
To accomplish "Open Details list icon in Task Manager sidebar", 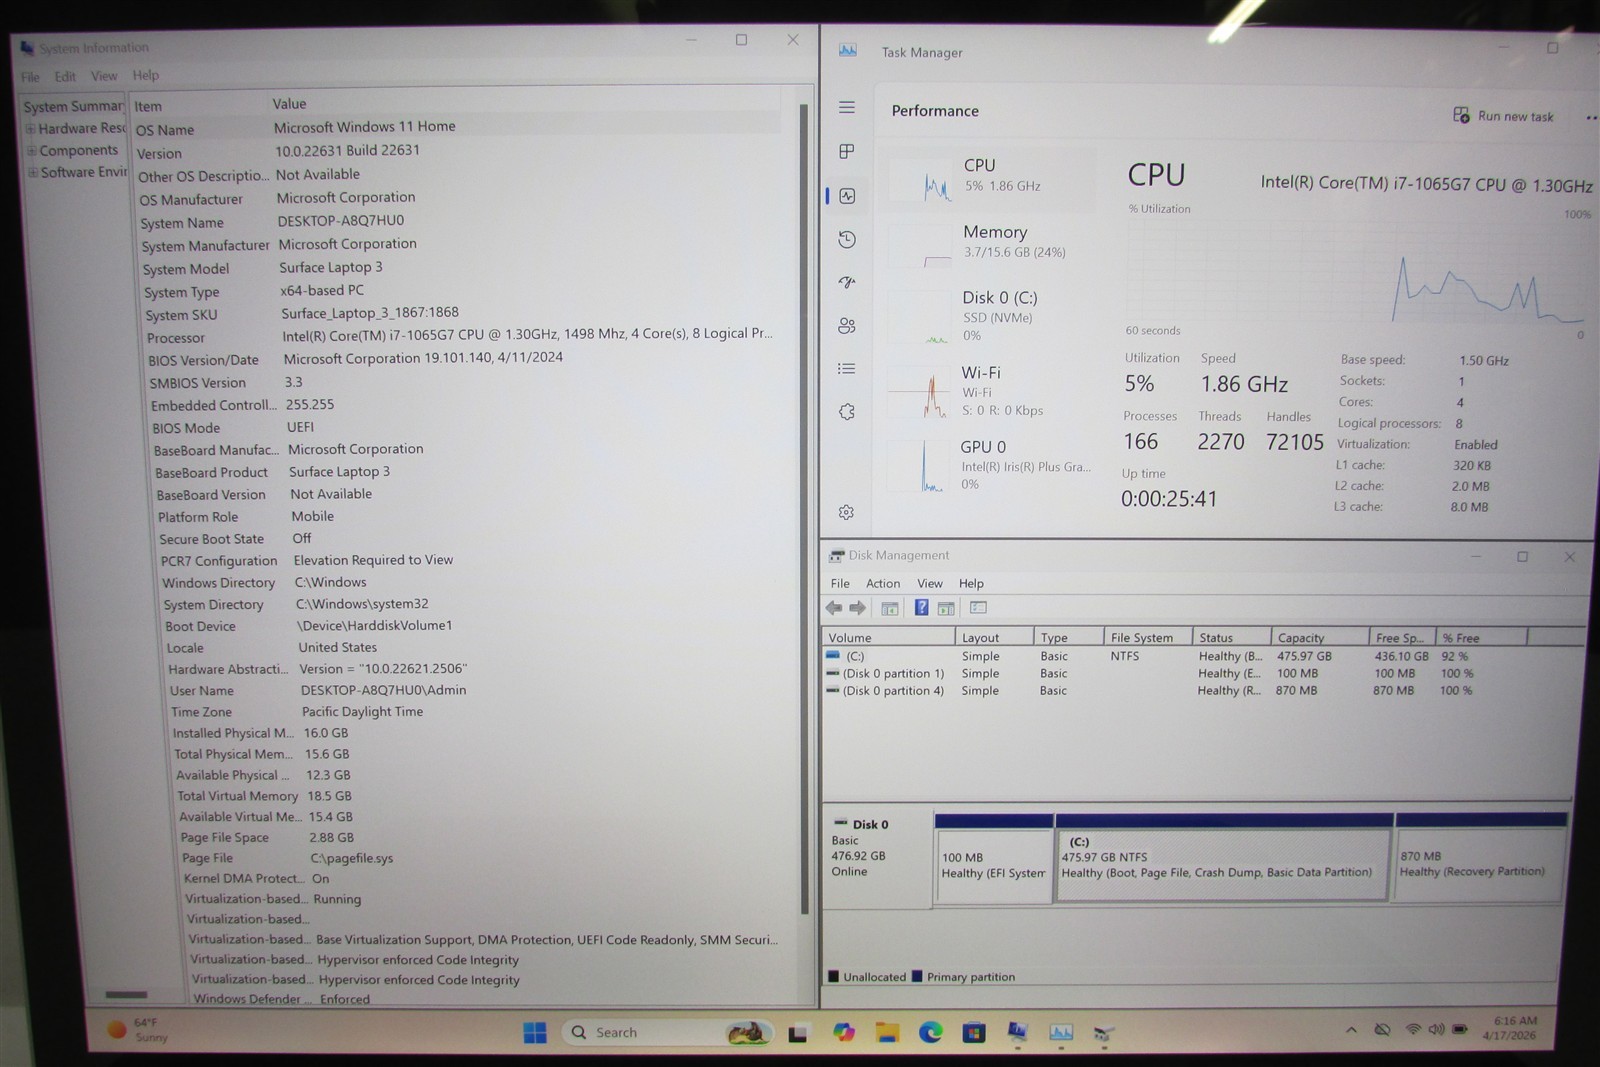I will pos(847,369).
